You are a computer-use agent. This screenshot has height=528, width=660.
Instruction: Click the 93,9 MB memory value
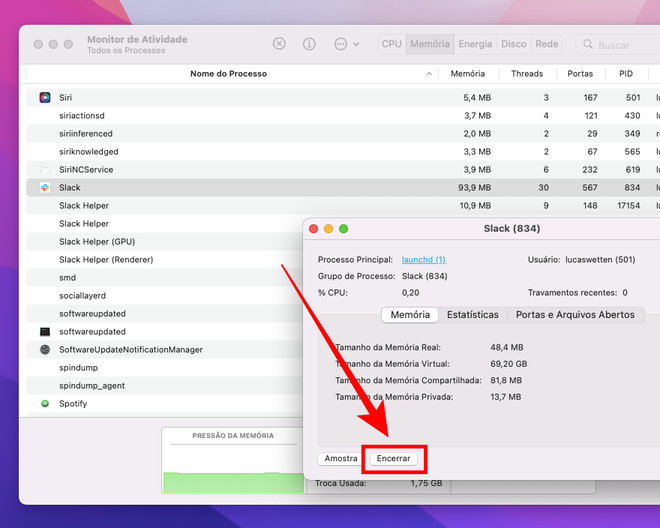coord(474,188)
